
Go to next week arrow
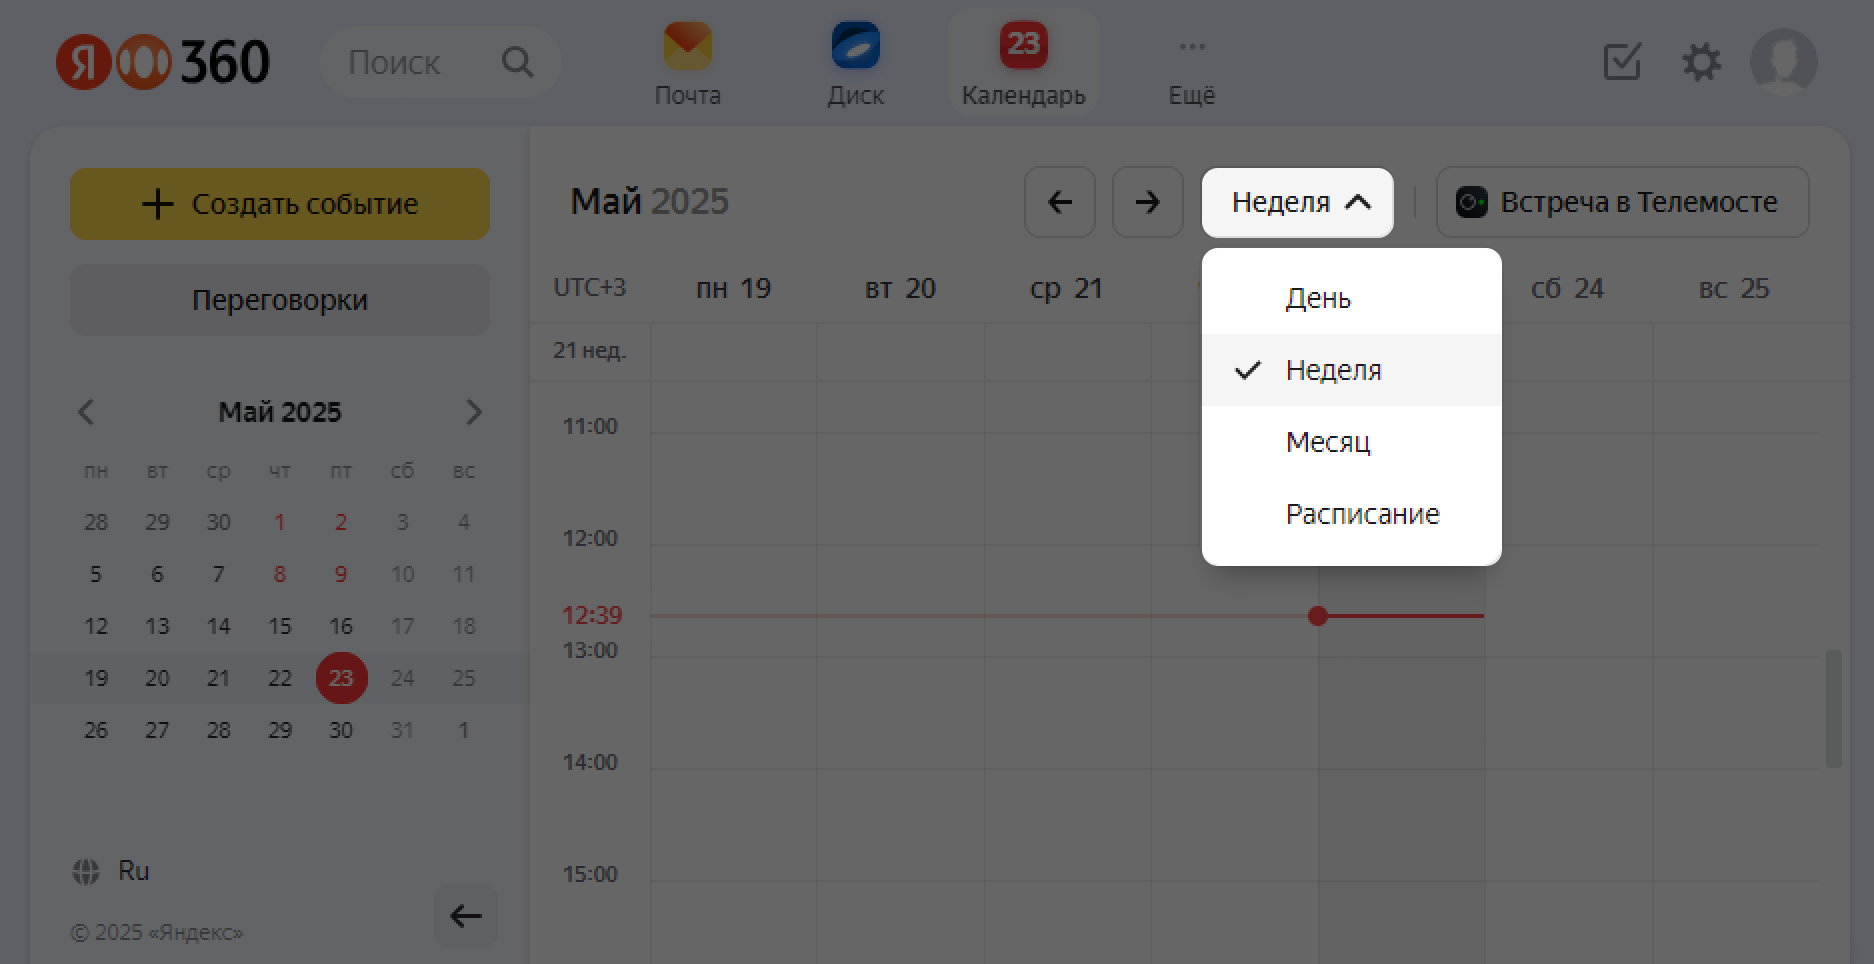pyautogui.click(x=1147, y=202)
